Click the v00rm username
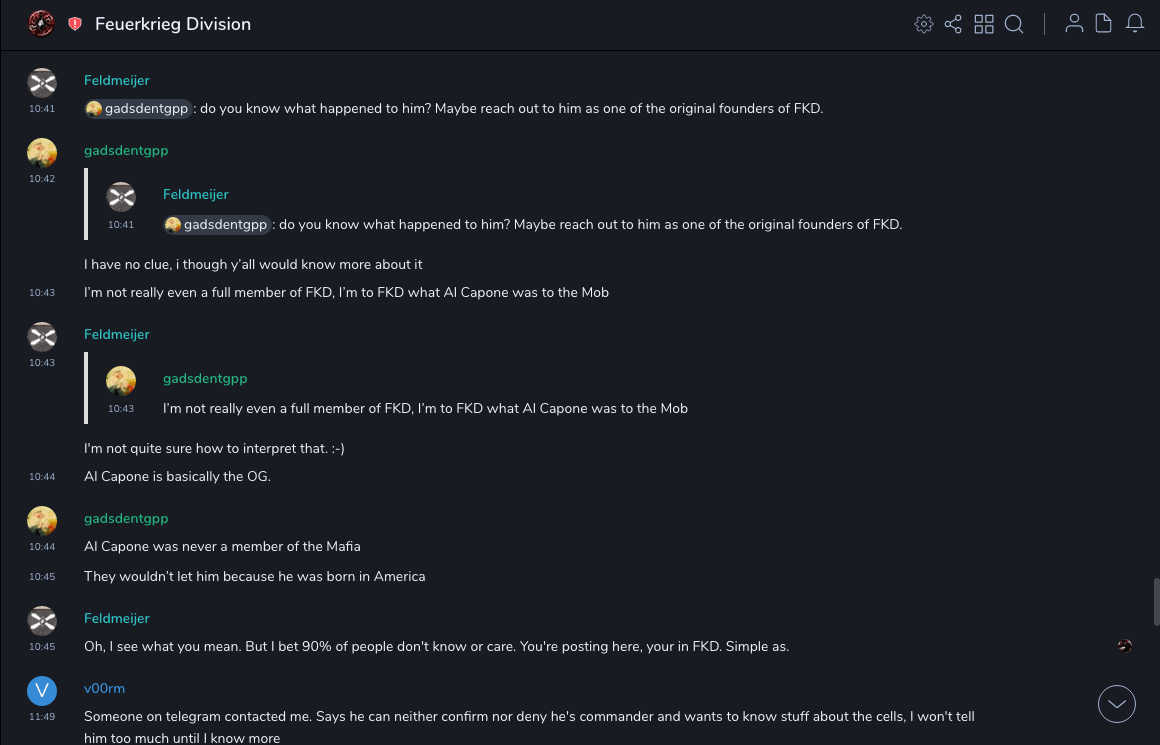This screenshot has height=745, width=1160. [104, 688]
